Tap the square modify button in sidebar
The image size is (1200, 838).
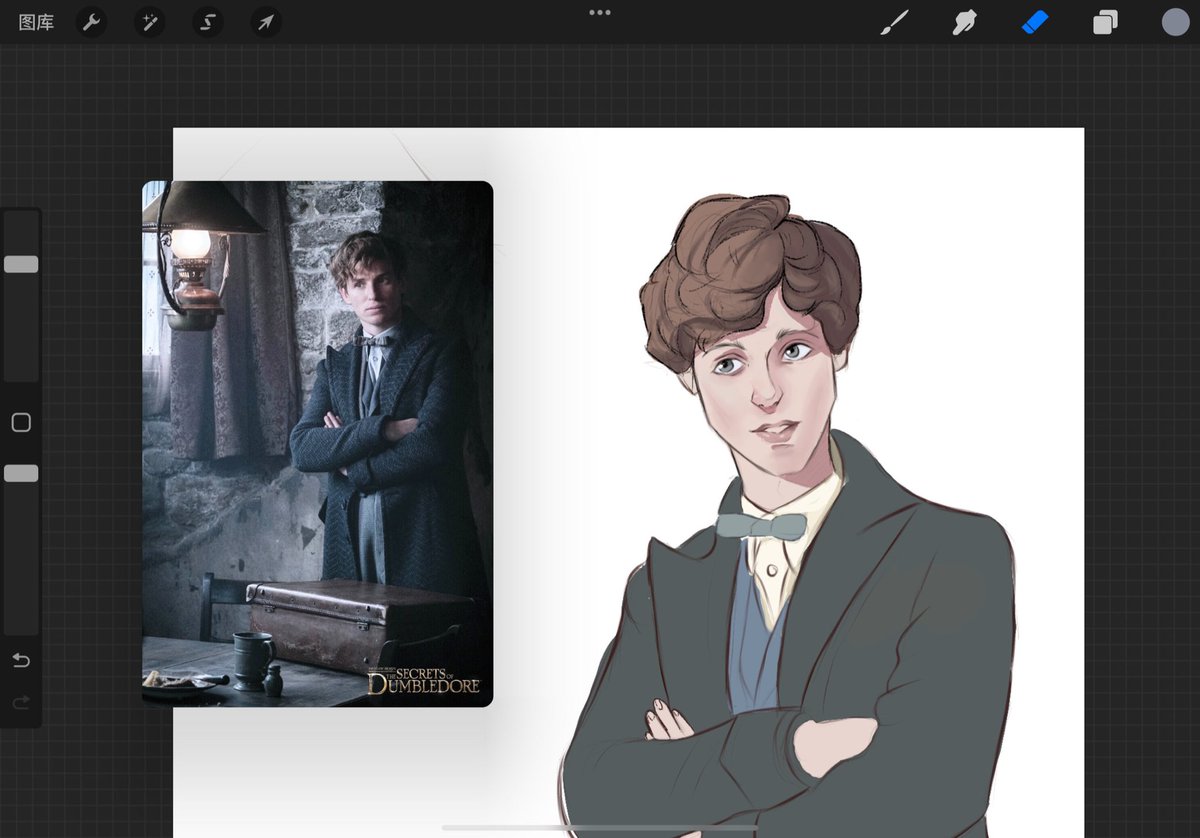pyautogui.click(x=21, y=423)
